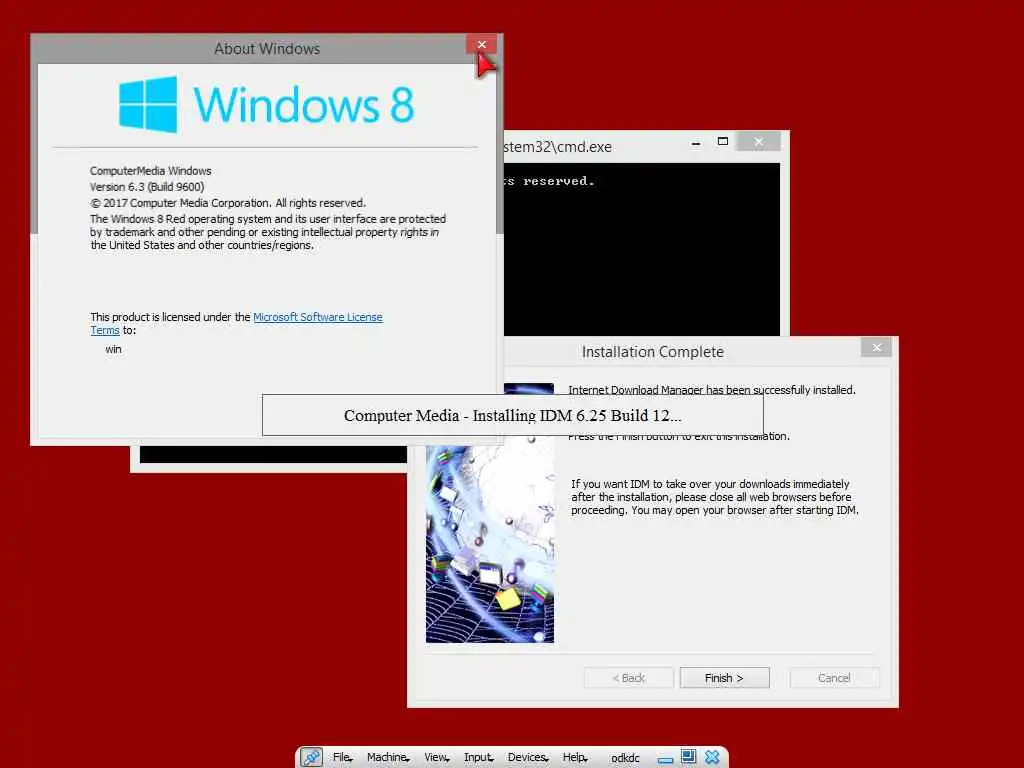The image size is (1024, 768).
Task: Click the '2017 Computer Media Corporation' copyright line
Action: pos(228,203)
